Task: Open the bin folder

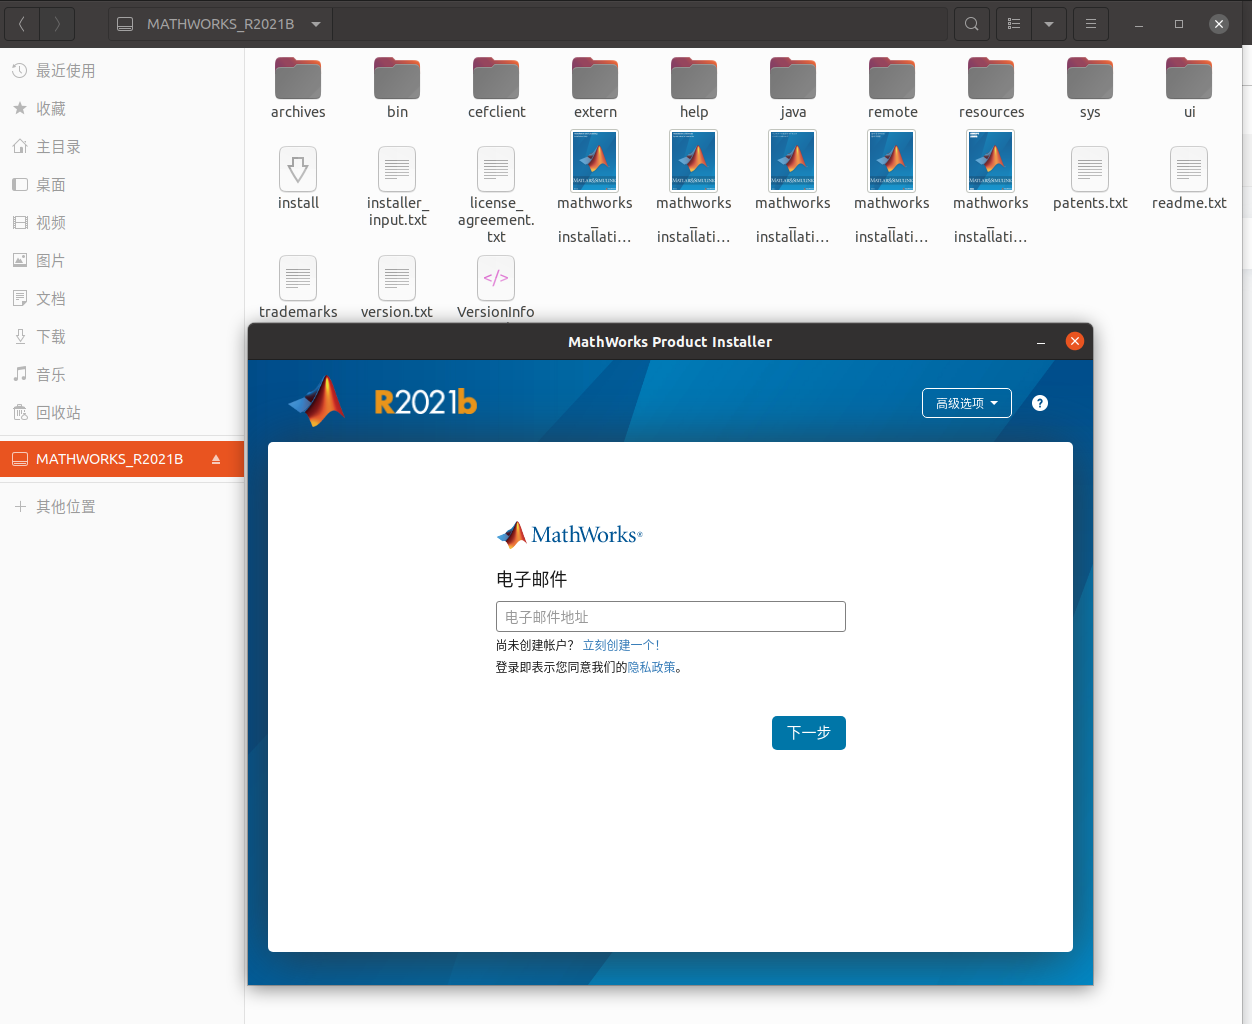Action: coord(397,88)
